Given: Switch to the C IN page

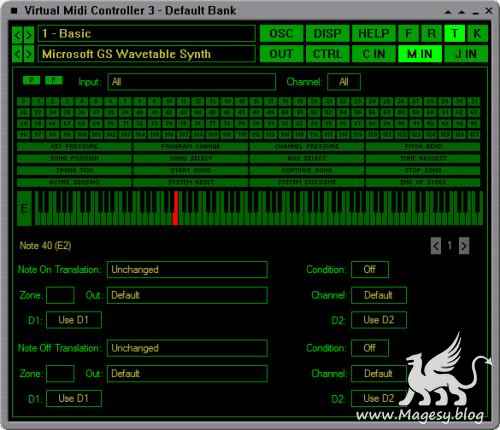Looking at the screenshot, I should click(374, 54).
